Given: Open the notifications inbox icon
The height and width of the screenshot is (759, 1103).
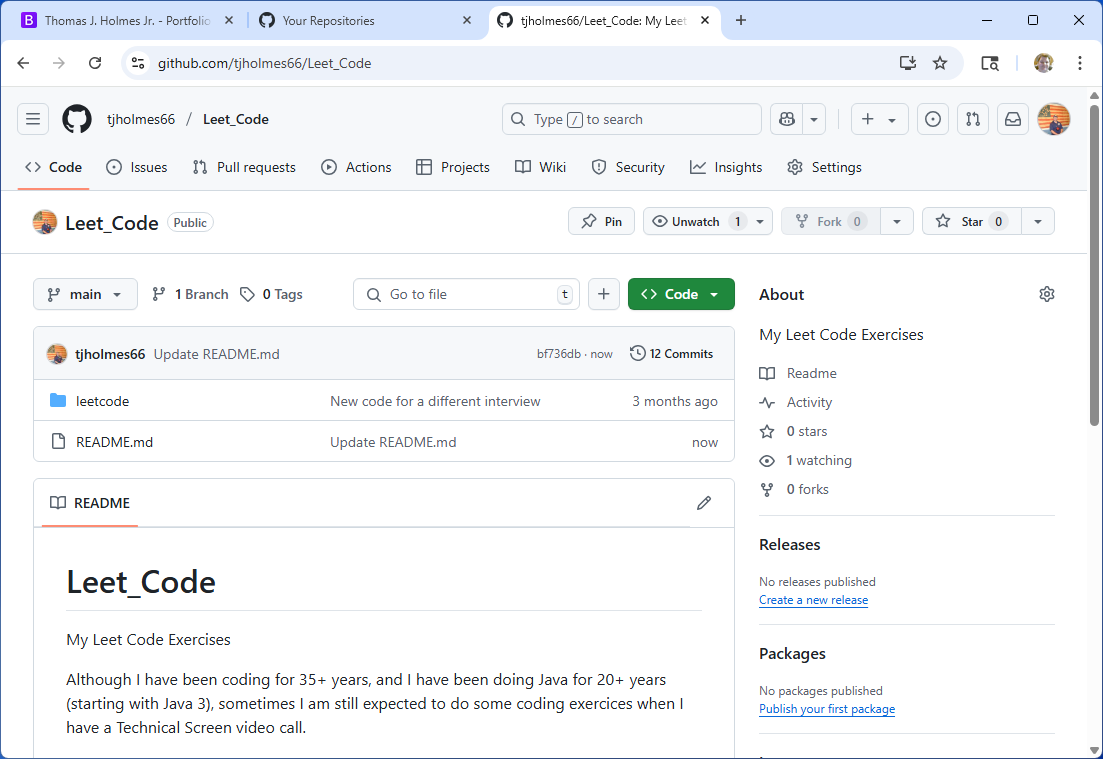Looking at the screenshot, I should tap(1013, 120).
